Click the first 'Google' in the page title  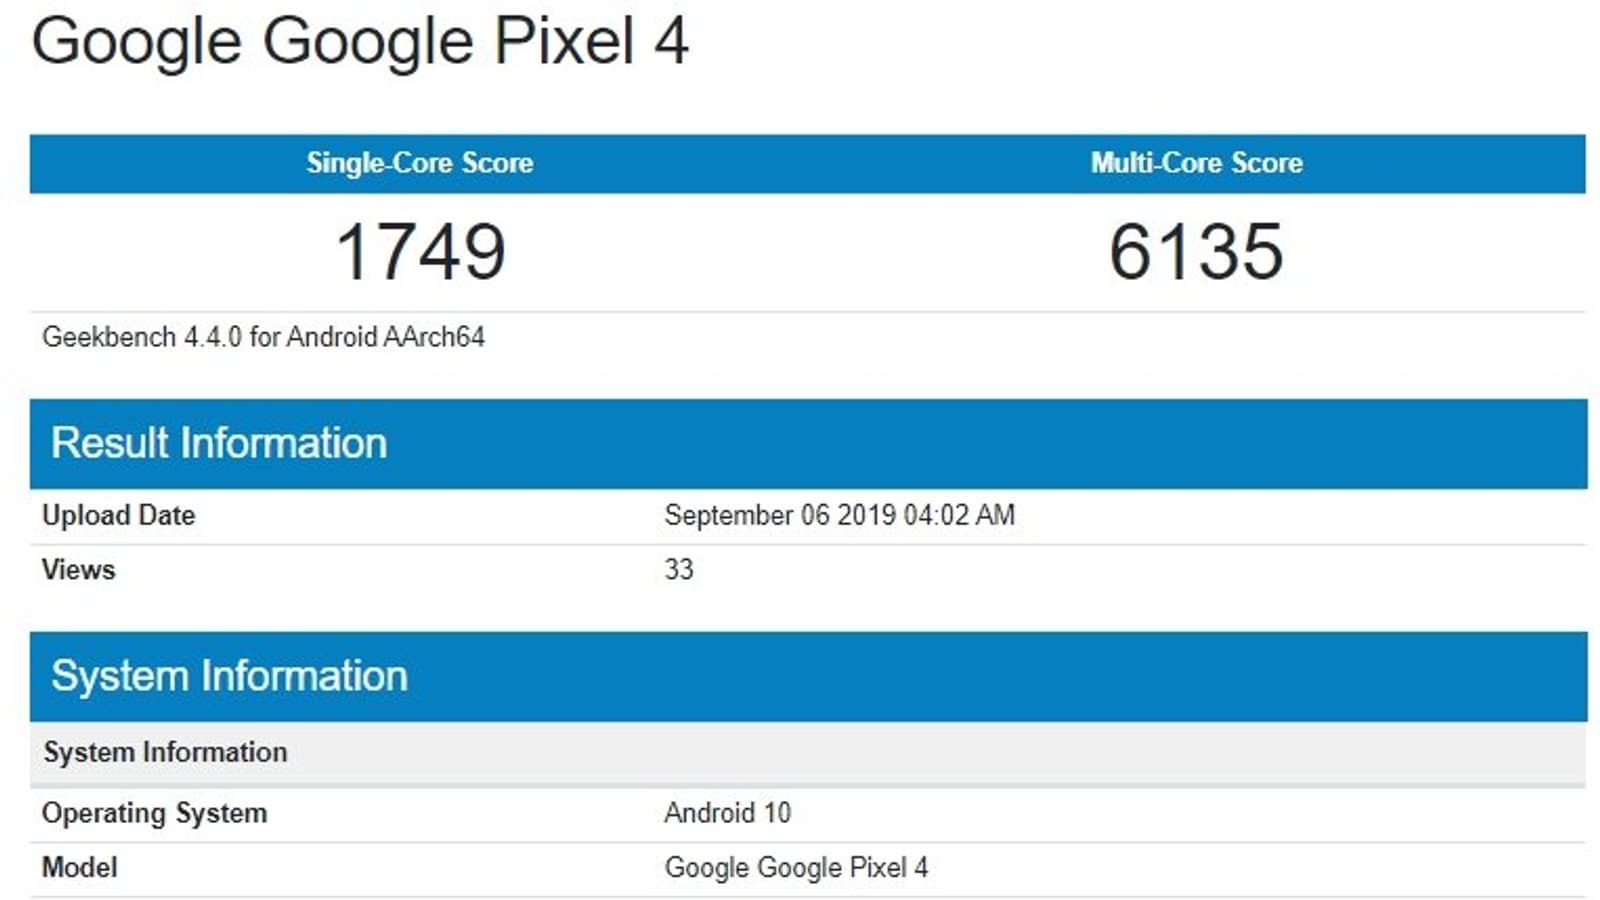136,42
